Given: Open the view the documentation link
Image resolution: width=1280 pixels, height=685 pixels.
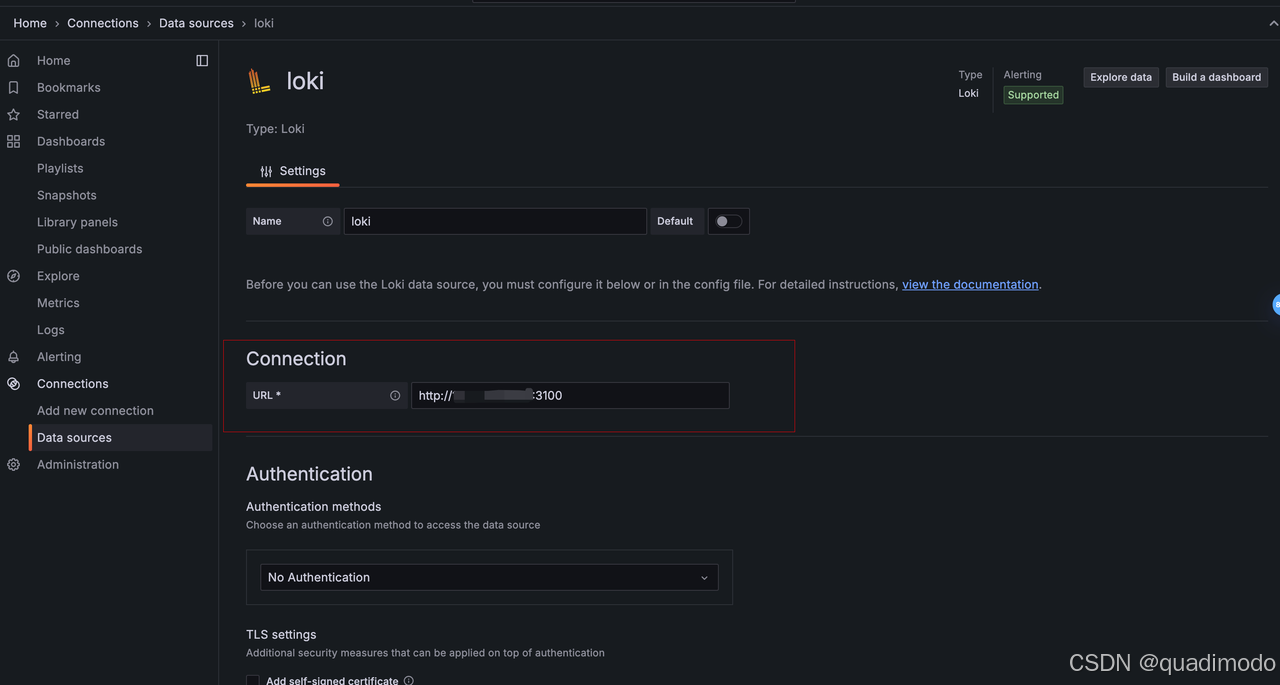Looking at the screenshot, I should (970, 285).
